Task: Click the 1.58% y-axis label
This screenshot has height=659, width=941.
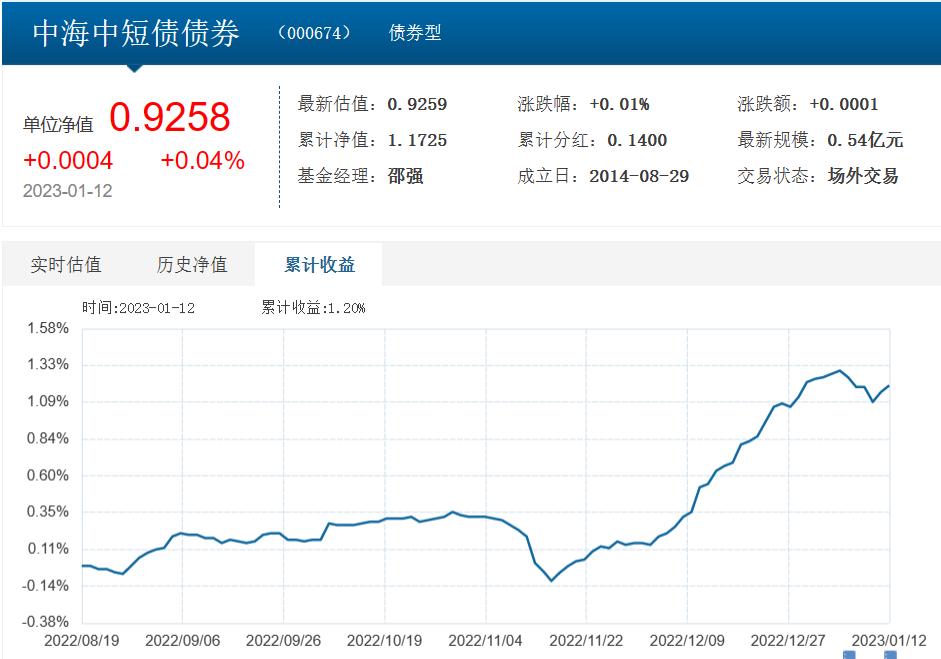Action: pyautogui.click(x=48, y=328)
